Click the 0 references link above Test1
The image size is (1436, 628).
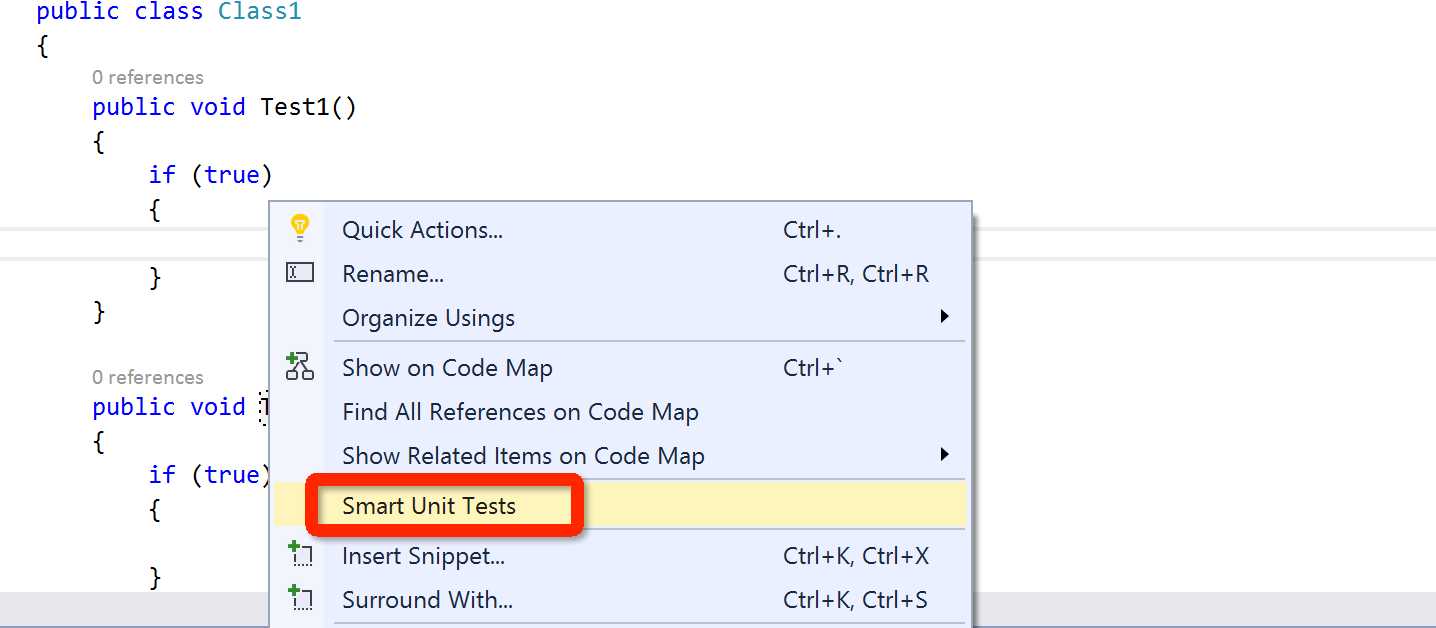pos(147,77)
